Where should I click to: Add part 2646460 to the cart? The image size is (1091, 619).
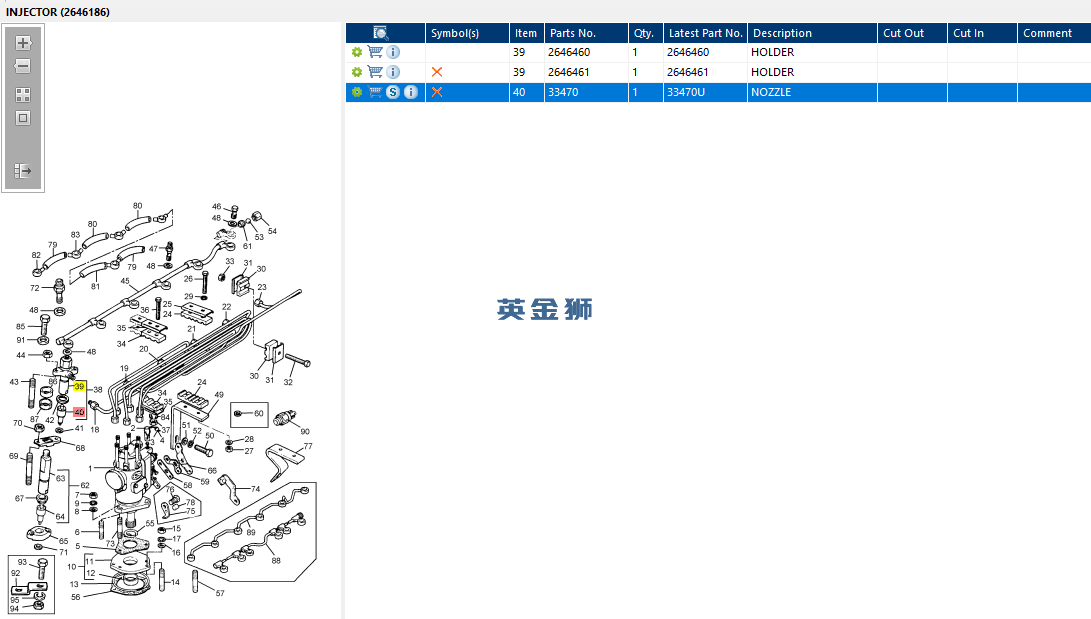tap(375, 52)
